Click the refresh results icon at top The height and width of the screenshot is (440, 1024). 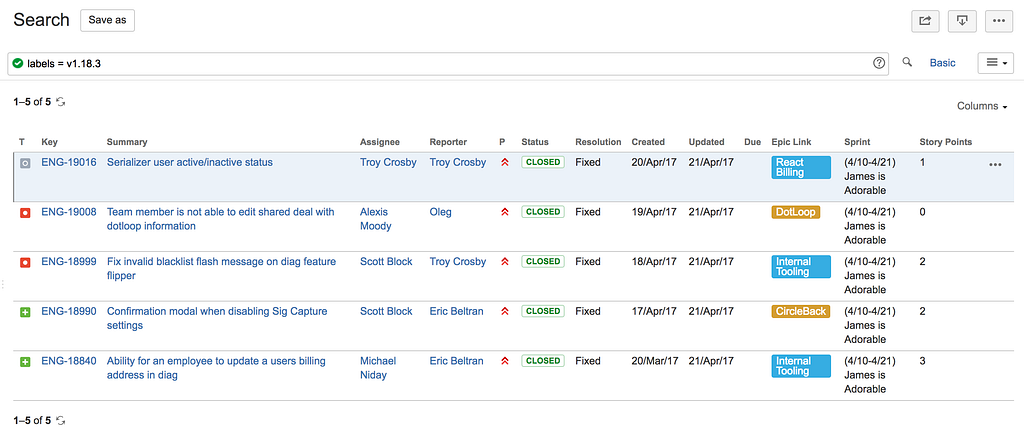[62, 101]
